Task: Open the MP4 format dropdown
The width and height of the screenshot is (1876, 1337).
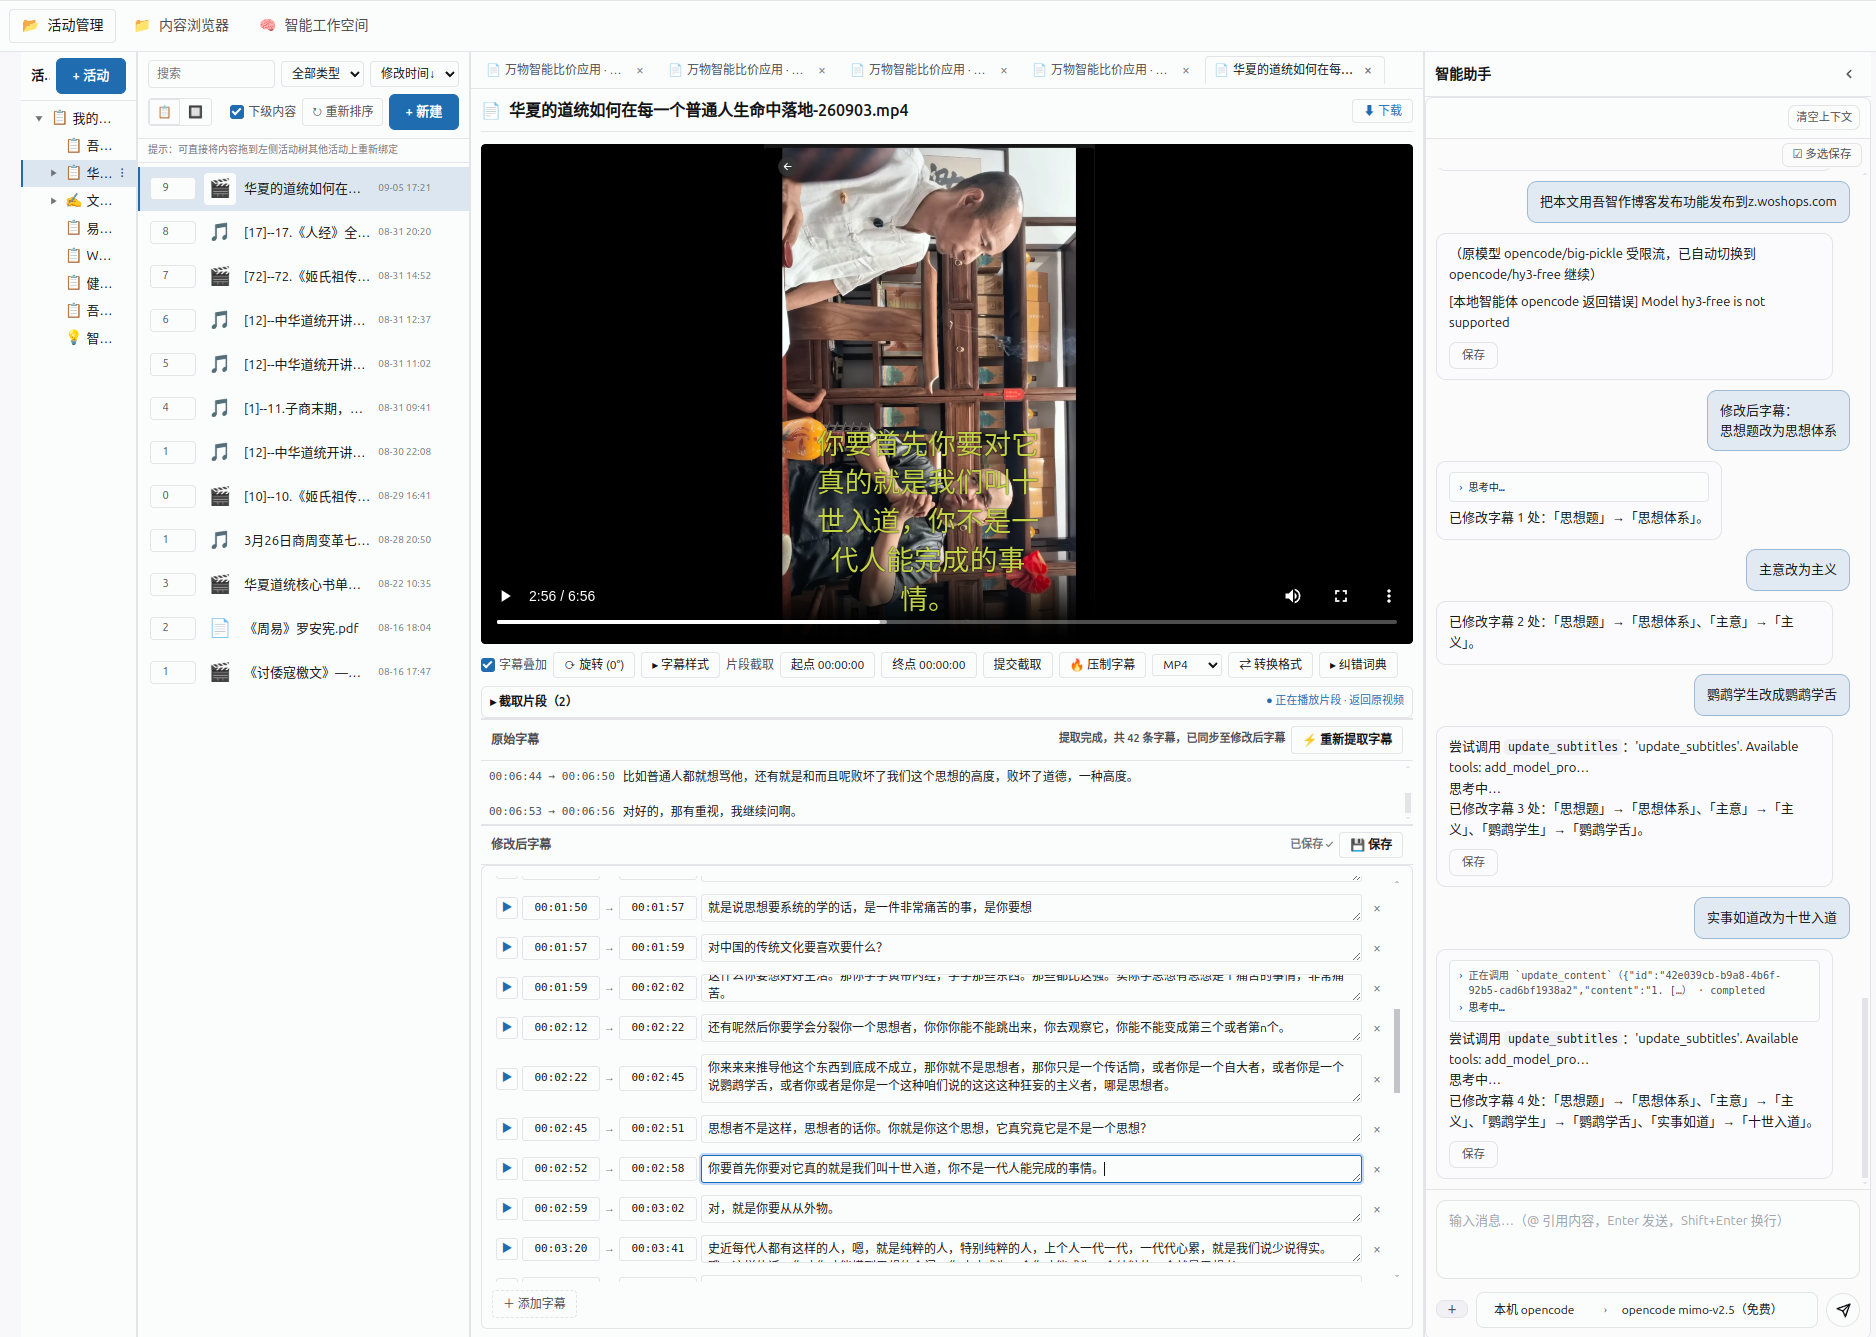Action: tap(1187, 665)
